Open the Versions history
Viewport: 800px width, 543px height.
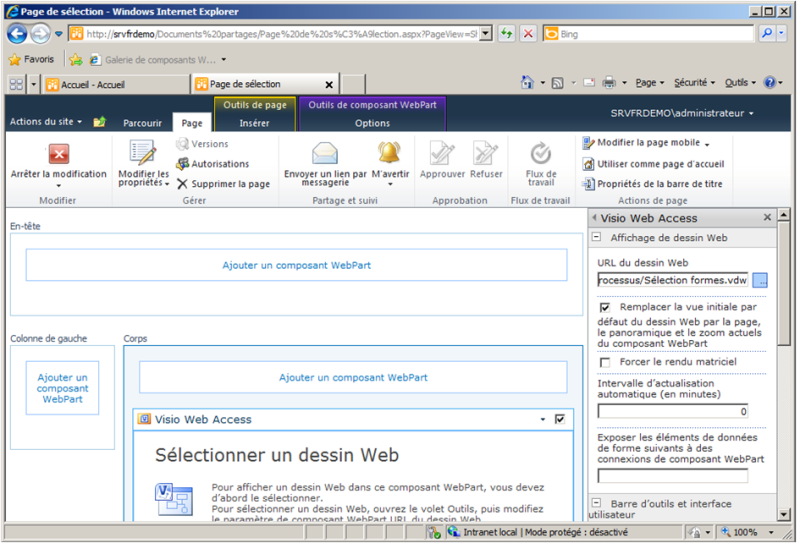(x=202, y=144)
